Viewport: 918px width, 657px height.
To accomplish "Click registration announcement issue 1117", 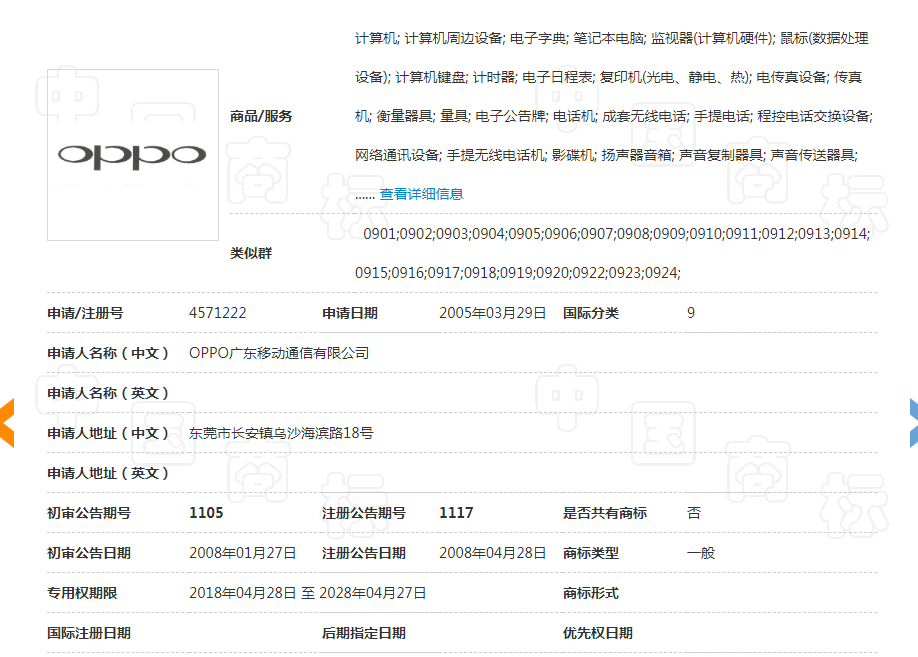I will click(x=456, y=513).
